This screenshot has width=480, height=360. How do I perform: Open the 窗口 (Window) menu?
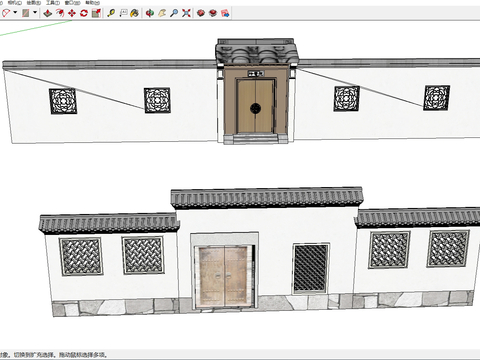pyautogui.click(x=72, y=2)
